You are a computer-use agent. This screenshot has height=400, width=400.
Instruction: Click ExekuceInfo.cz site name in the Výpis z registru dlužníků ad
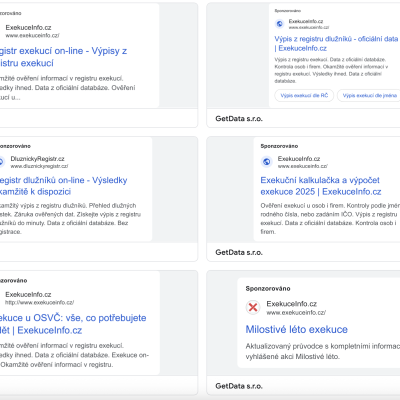point(306,21)
